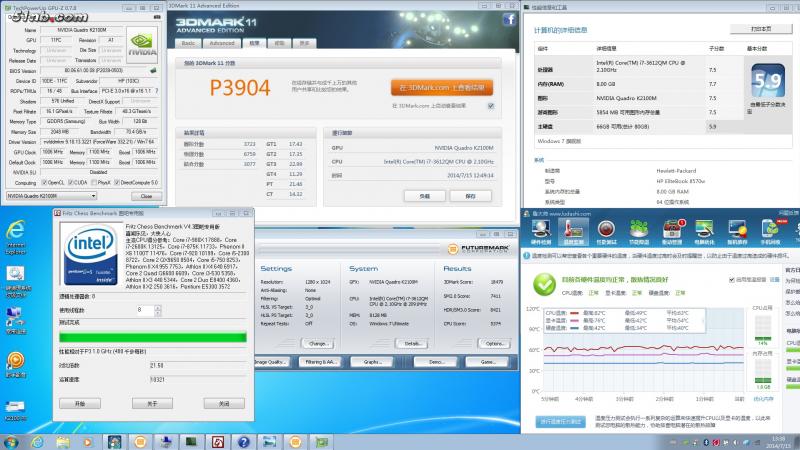This screenshot has width=800, height=450.
Task: Click the threads input field showing 8
Action: (x=145, y=310)
